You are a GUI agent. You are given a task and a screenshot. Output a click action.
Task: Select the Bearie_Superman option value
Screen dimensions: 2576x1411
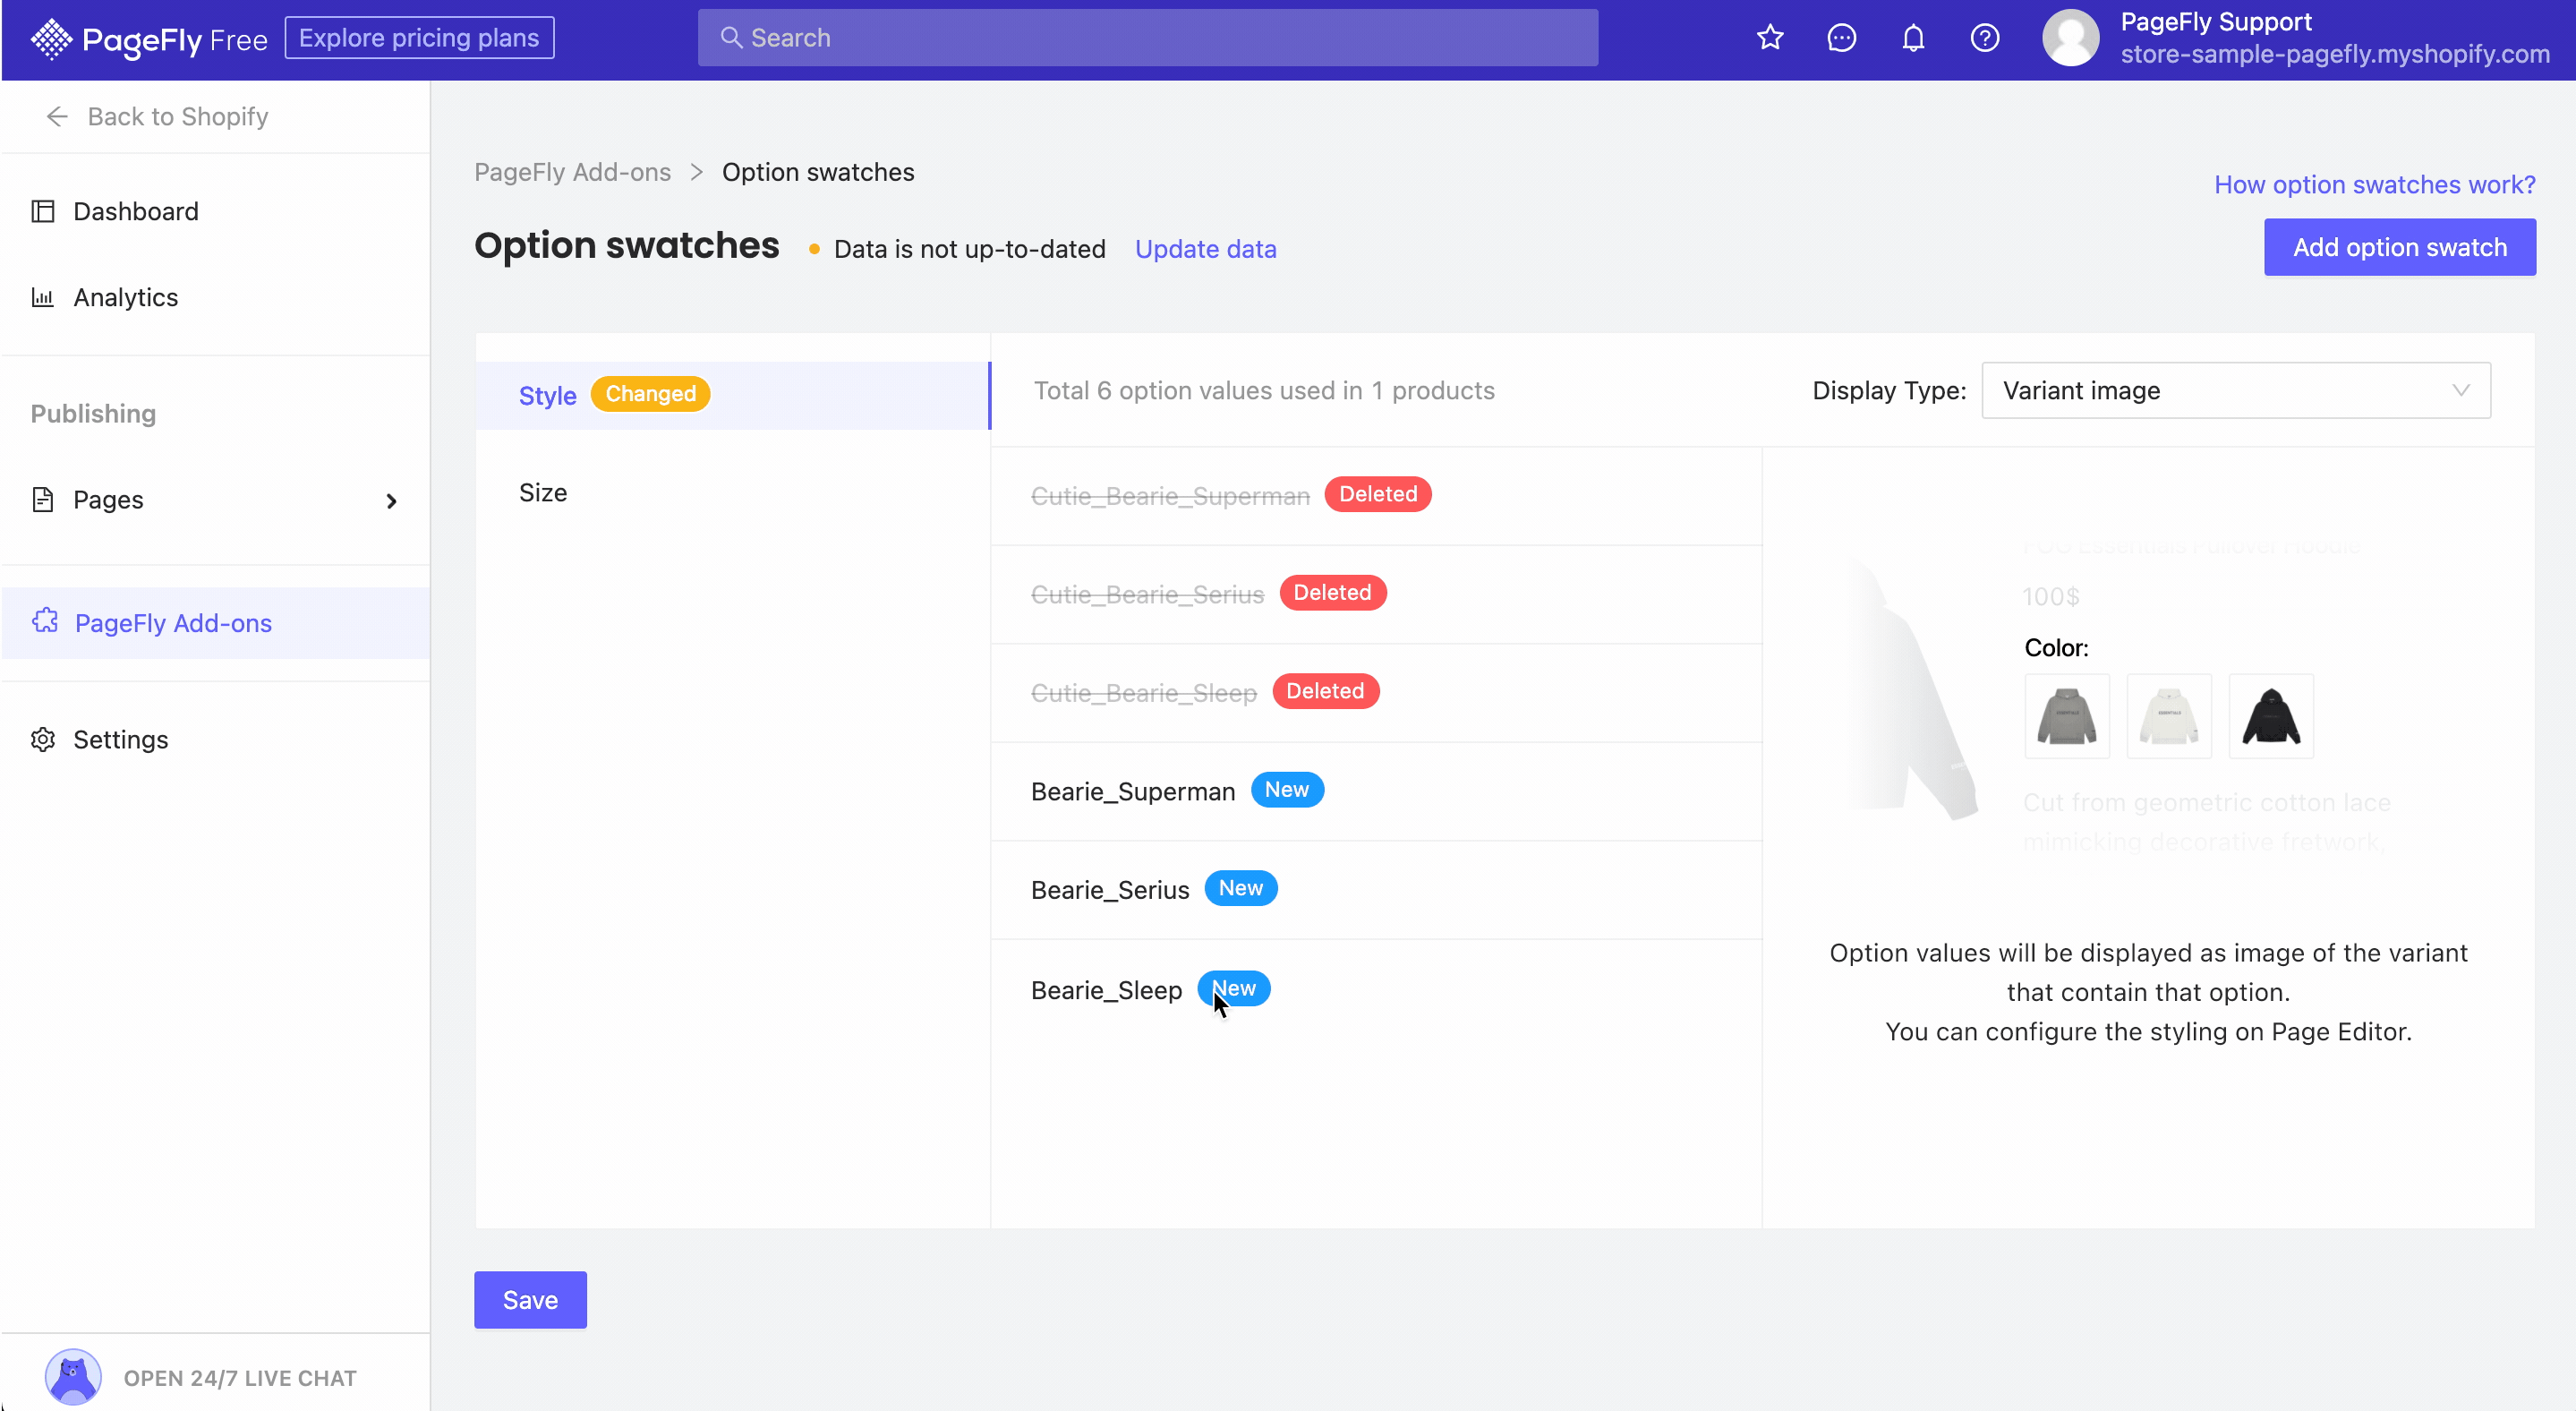pos(1375,791)
